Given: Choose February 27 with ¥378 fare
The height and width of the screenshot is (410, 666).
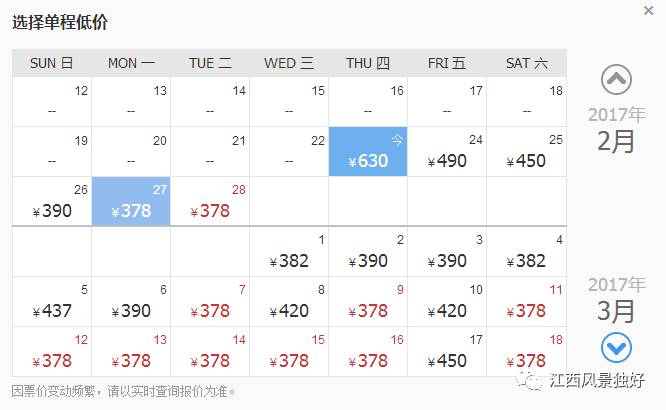Looking at the screenshot, I should tap(130, 202).
